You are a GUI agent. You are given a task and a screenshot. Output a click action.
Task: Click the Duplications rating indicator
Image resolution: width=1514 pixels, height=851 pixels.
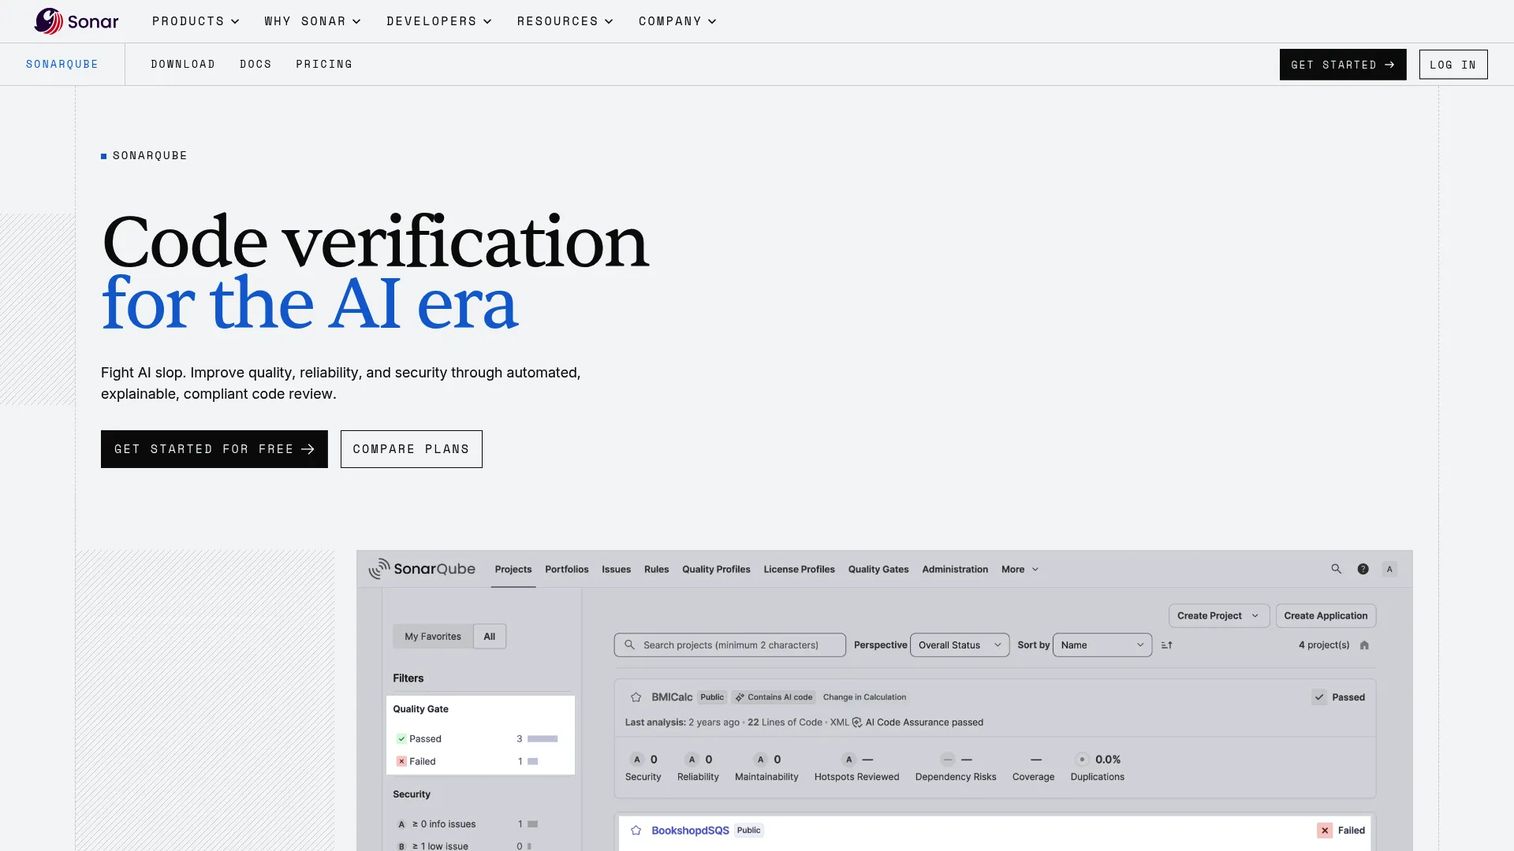click(x=1082, y=759)
